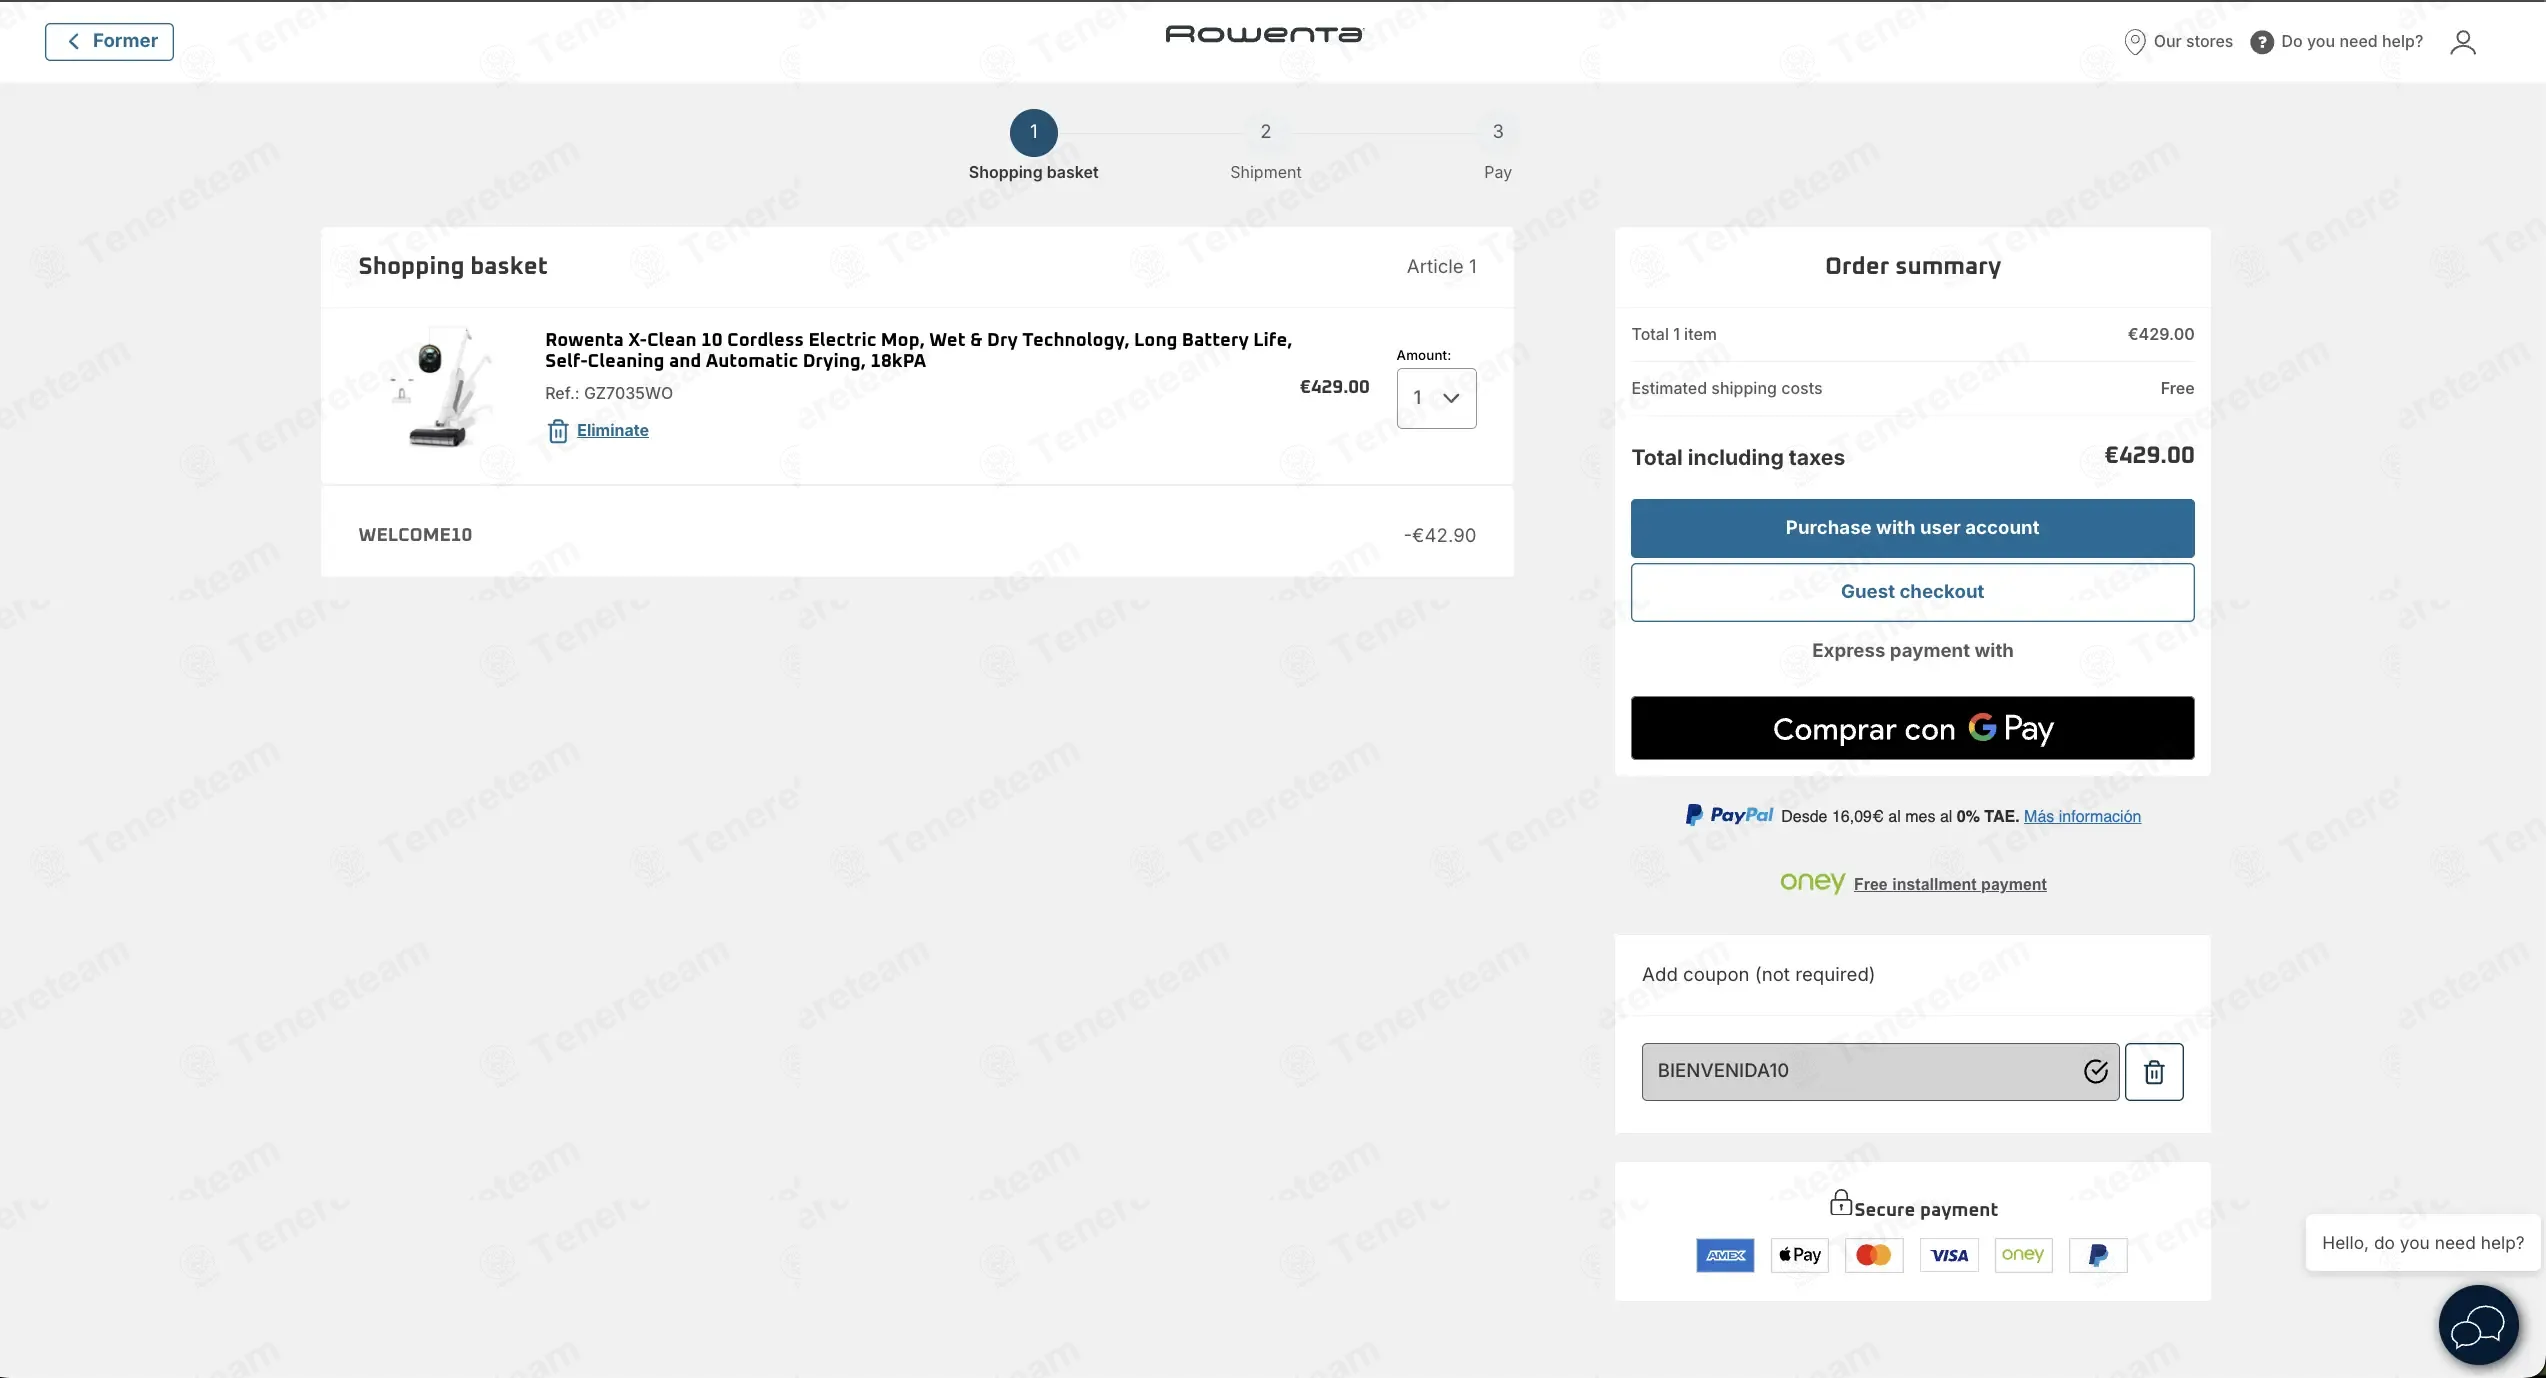Click the Total including taxes amount €429.00
The height and width of the screenshot is (1378, 2546).
2149,456
